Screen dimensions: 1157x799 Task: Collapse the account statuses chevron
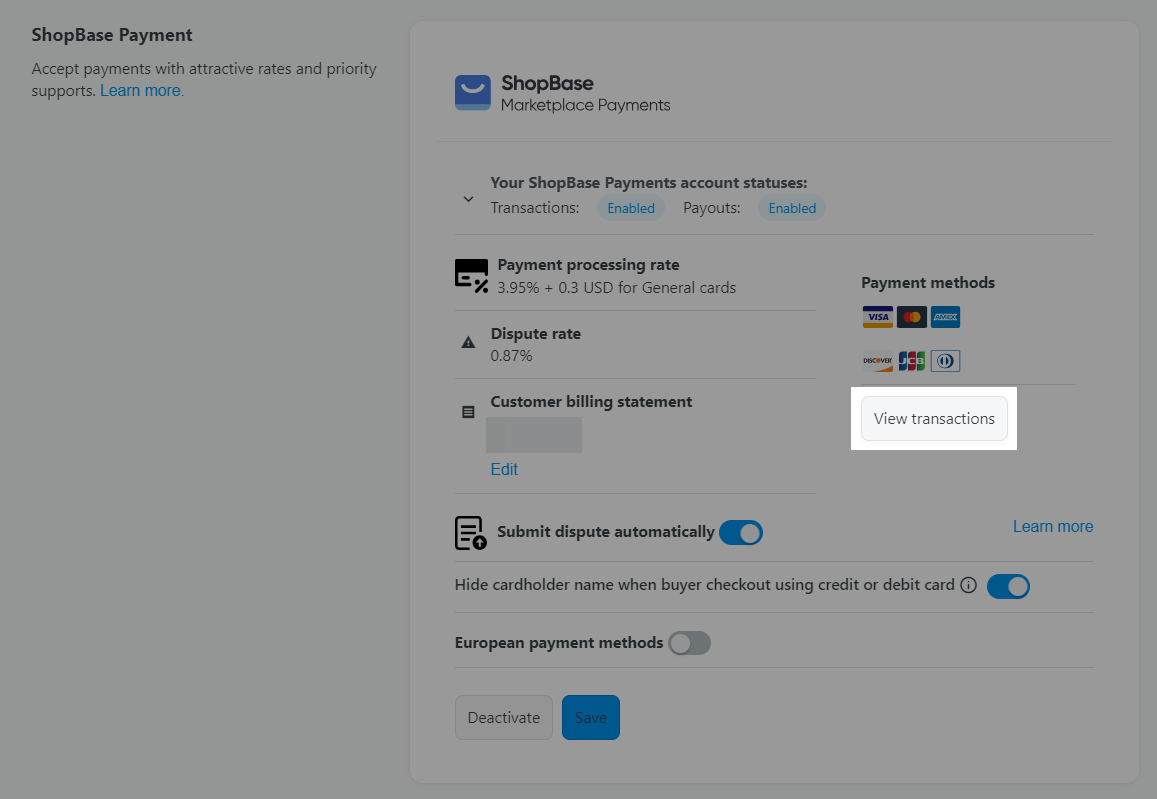468,199
